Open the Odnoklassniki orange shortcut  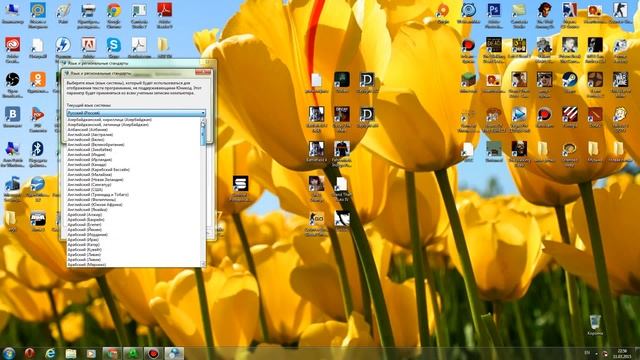[x=38, y=79]
